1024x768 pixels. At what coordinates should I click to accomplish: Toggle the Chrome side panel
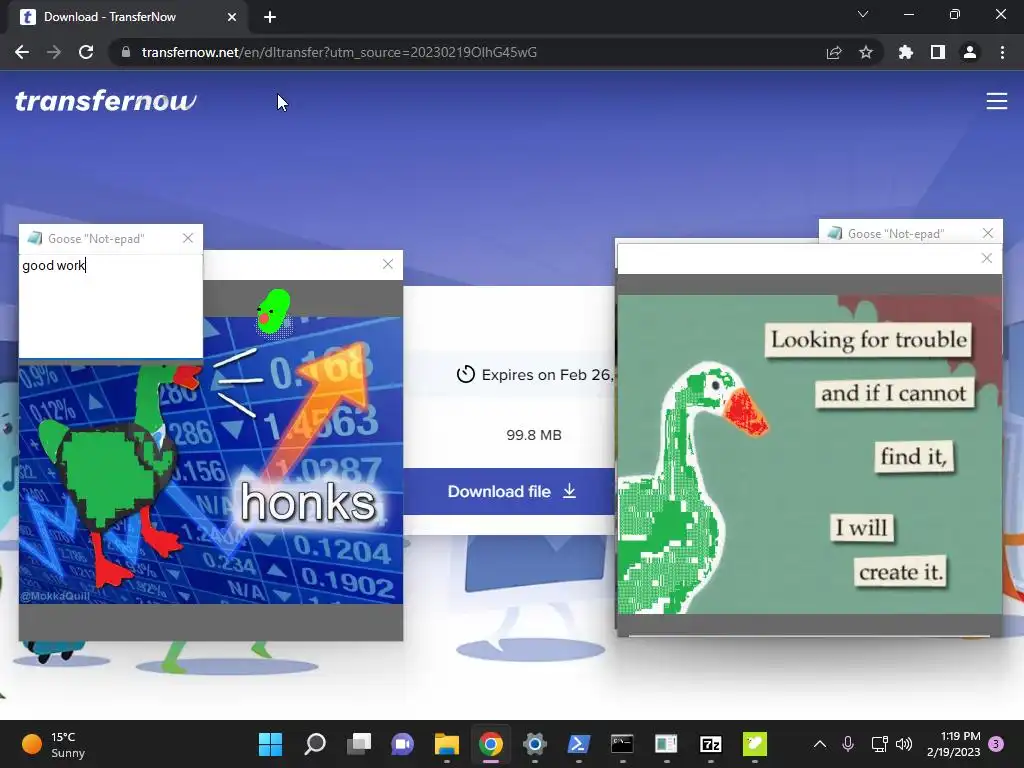pyautogui.click(x=938, y=52)
